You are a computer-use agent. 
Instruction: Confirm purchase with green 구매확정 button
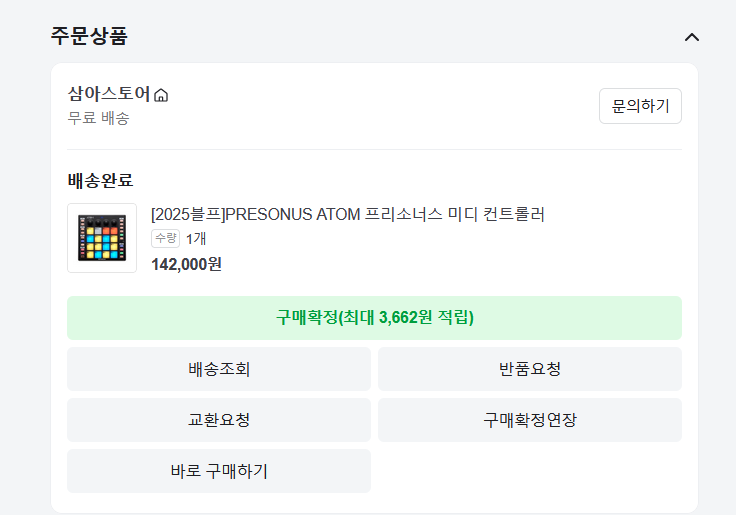[x=374, y=318]
